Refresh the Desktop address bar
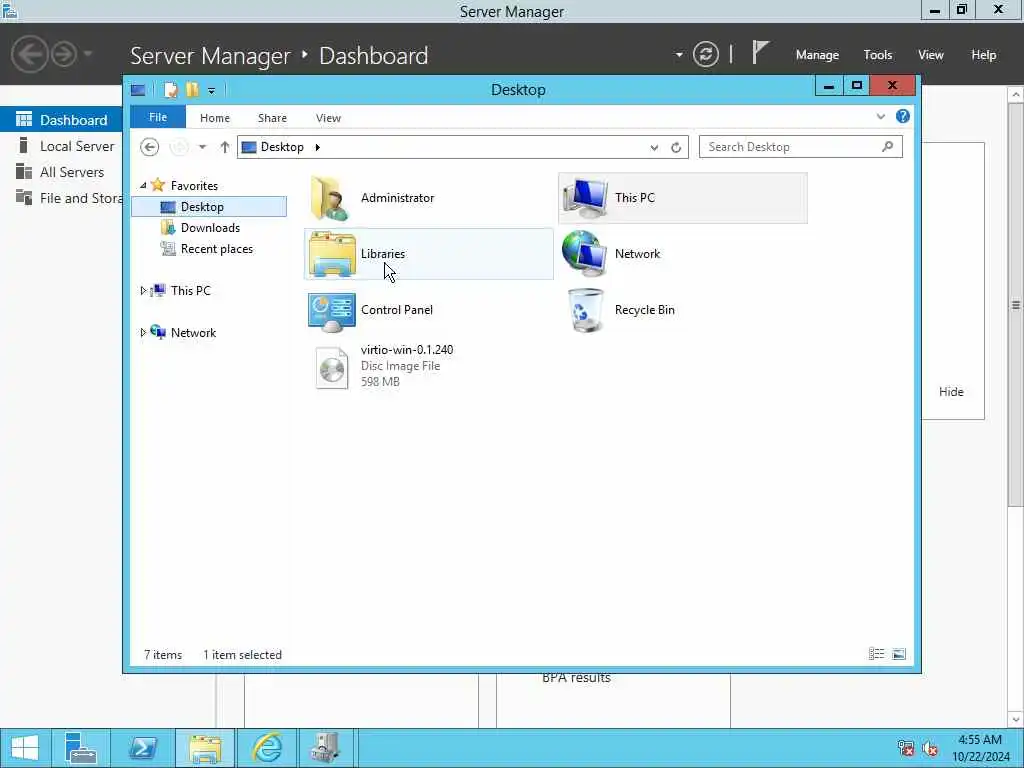Image resolution: width=1024 pixels, height=768 pixels. pos(676,148)
